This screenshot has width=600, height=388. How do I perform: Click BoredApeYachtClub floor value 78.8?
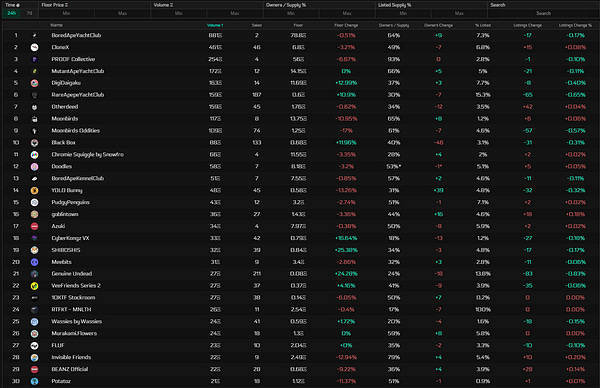298,36
